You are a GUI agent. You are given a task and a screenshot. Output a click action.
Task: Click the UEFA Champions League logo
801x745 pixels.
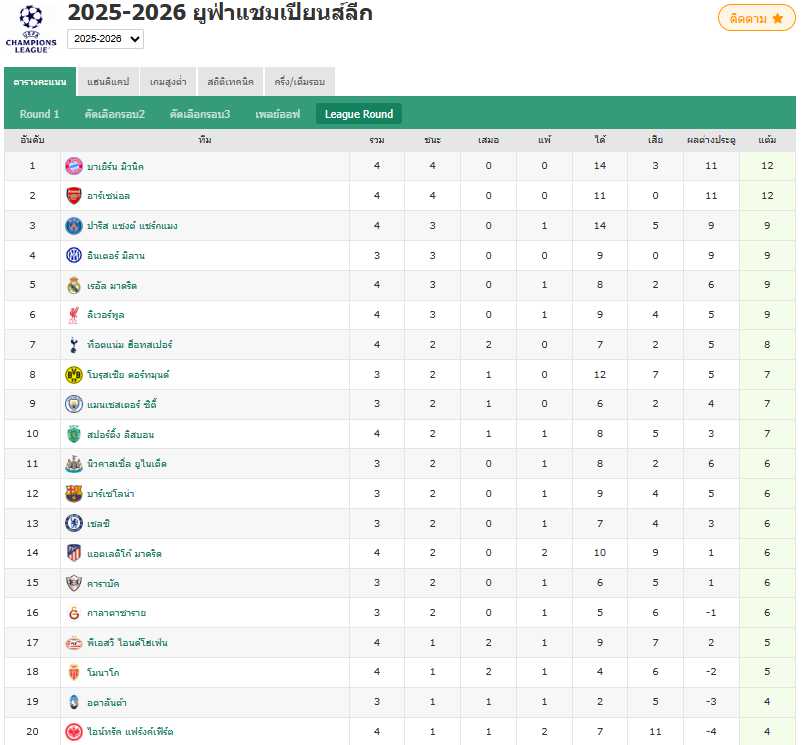[x=30, y=28]
